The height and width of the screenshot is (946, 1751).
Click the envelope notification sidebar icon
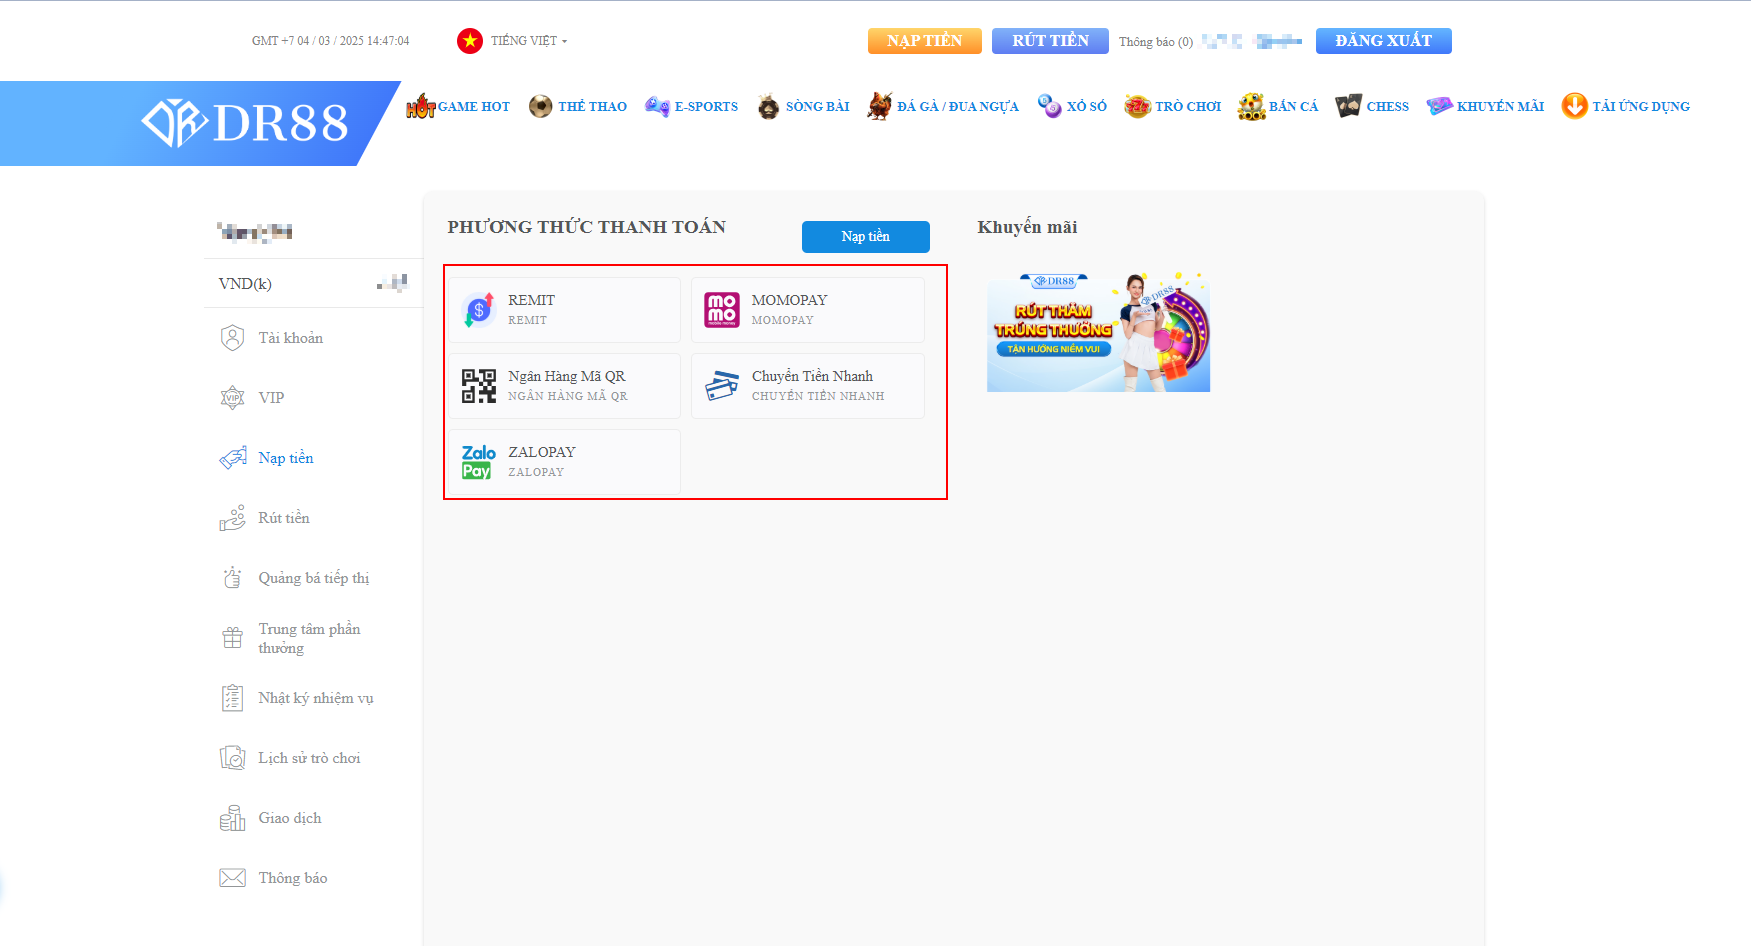[233, 878]
